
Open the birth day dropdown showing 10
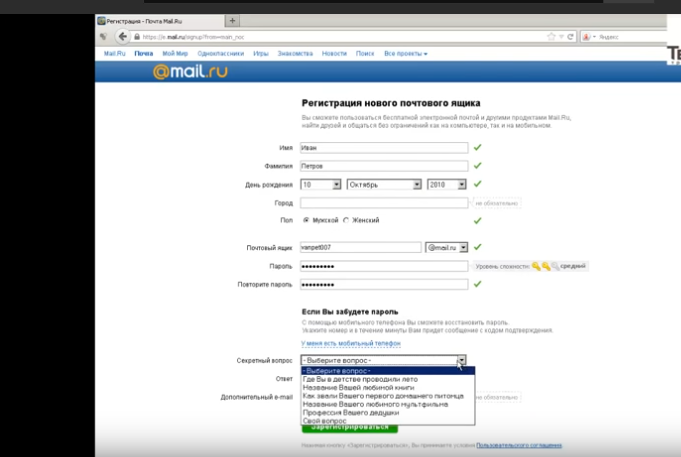coord(321,185)
